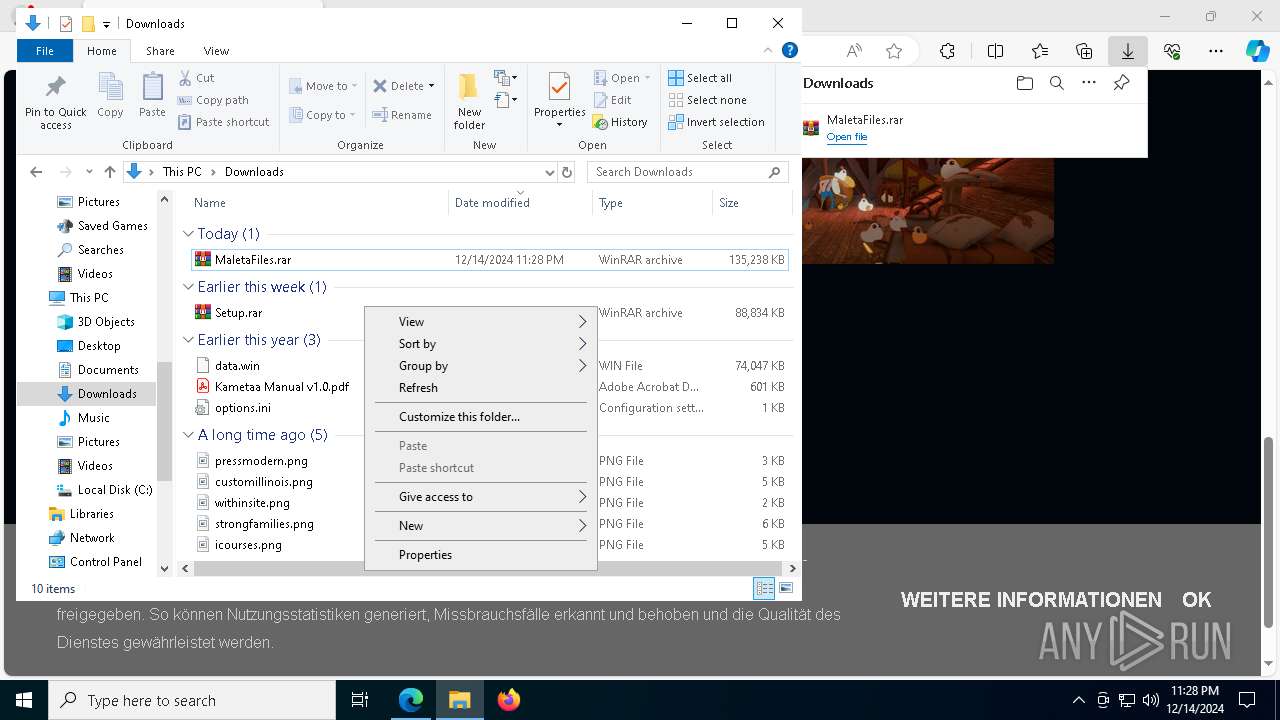Screen dimensions: 1280x720
Task: Go up one folder level
Action: pos(110,172)
